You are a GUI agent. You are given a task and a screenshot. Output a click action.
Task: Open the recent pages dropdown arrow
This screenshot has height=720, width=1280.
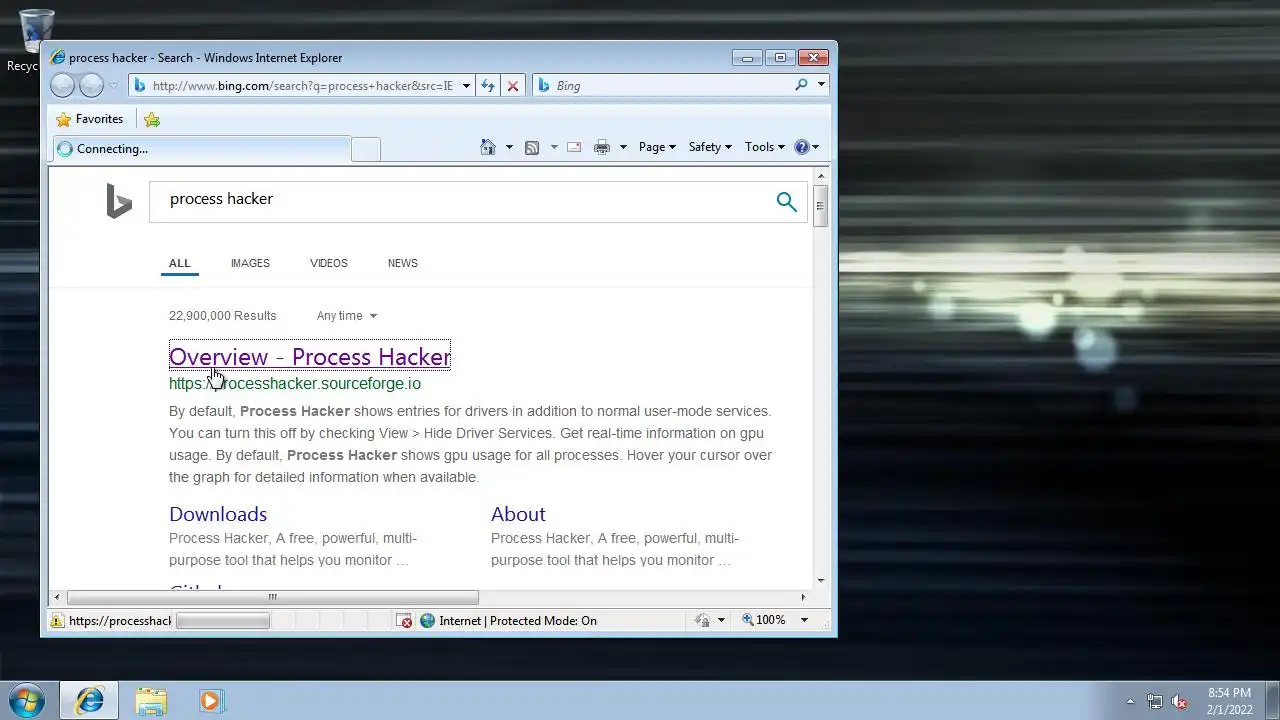tap(114, 86)
